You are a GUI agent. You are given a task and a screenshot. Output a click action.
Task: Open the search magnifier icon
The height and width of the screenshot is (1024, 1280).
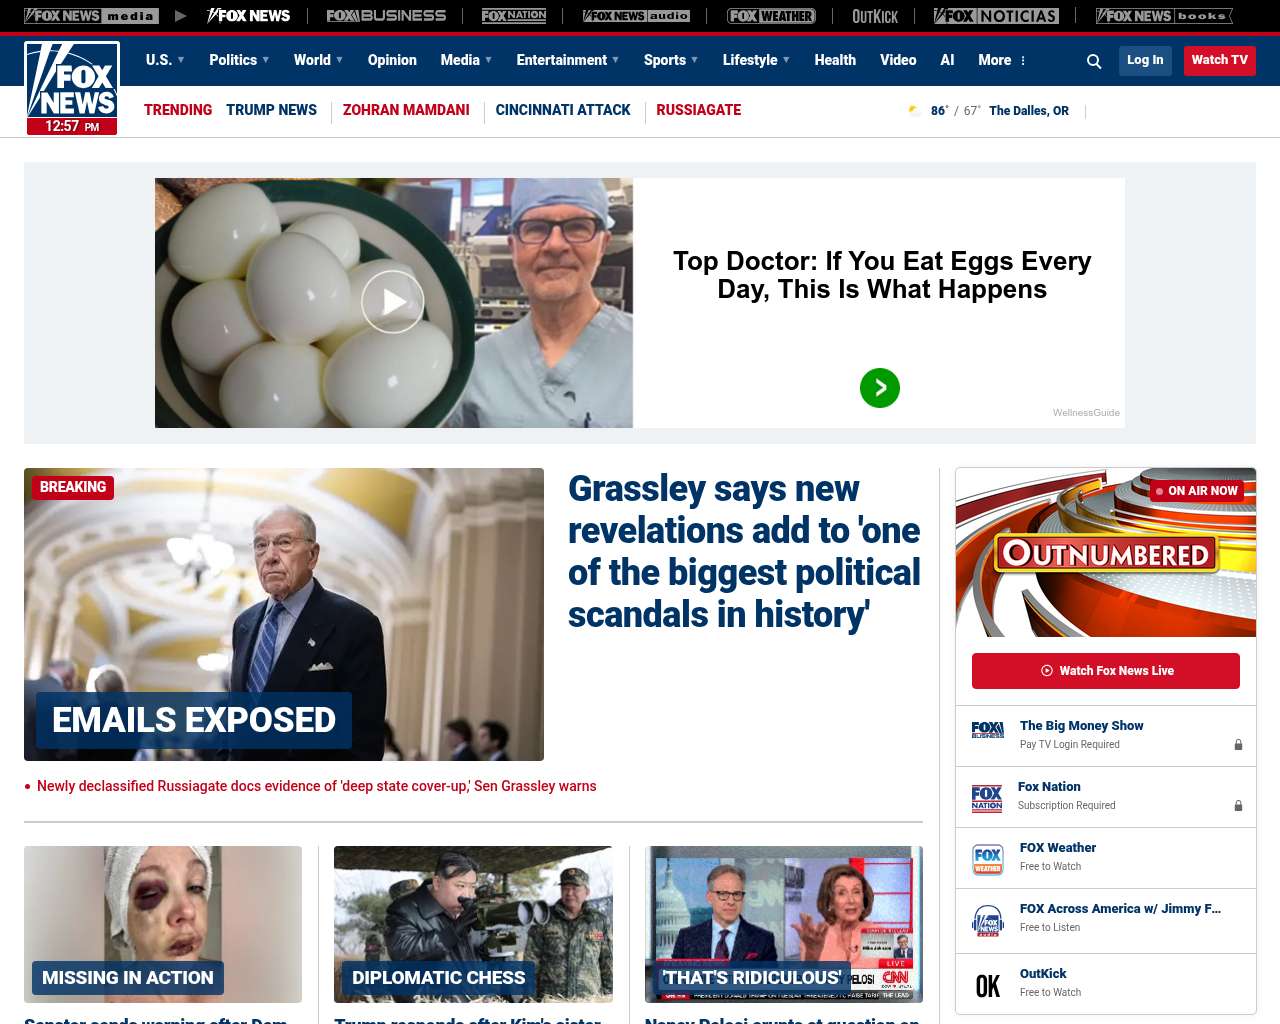(x=1094, y=61)
